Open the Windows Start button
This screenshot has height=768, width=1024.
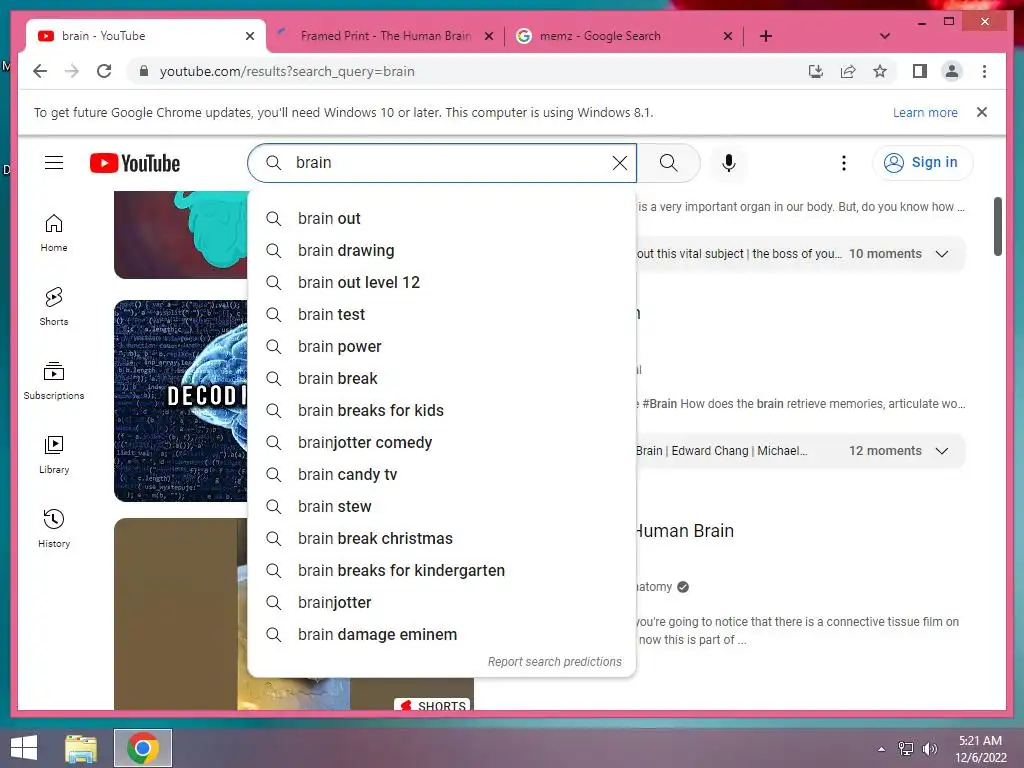(24, 748)
